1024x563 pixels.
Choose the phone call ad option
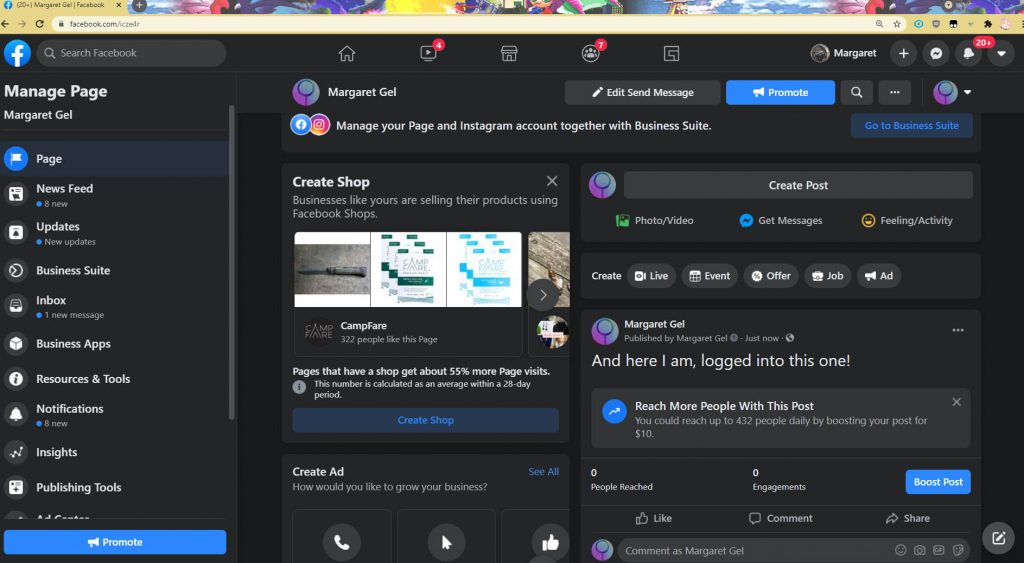(342, 542)
